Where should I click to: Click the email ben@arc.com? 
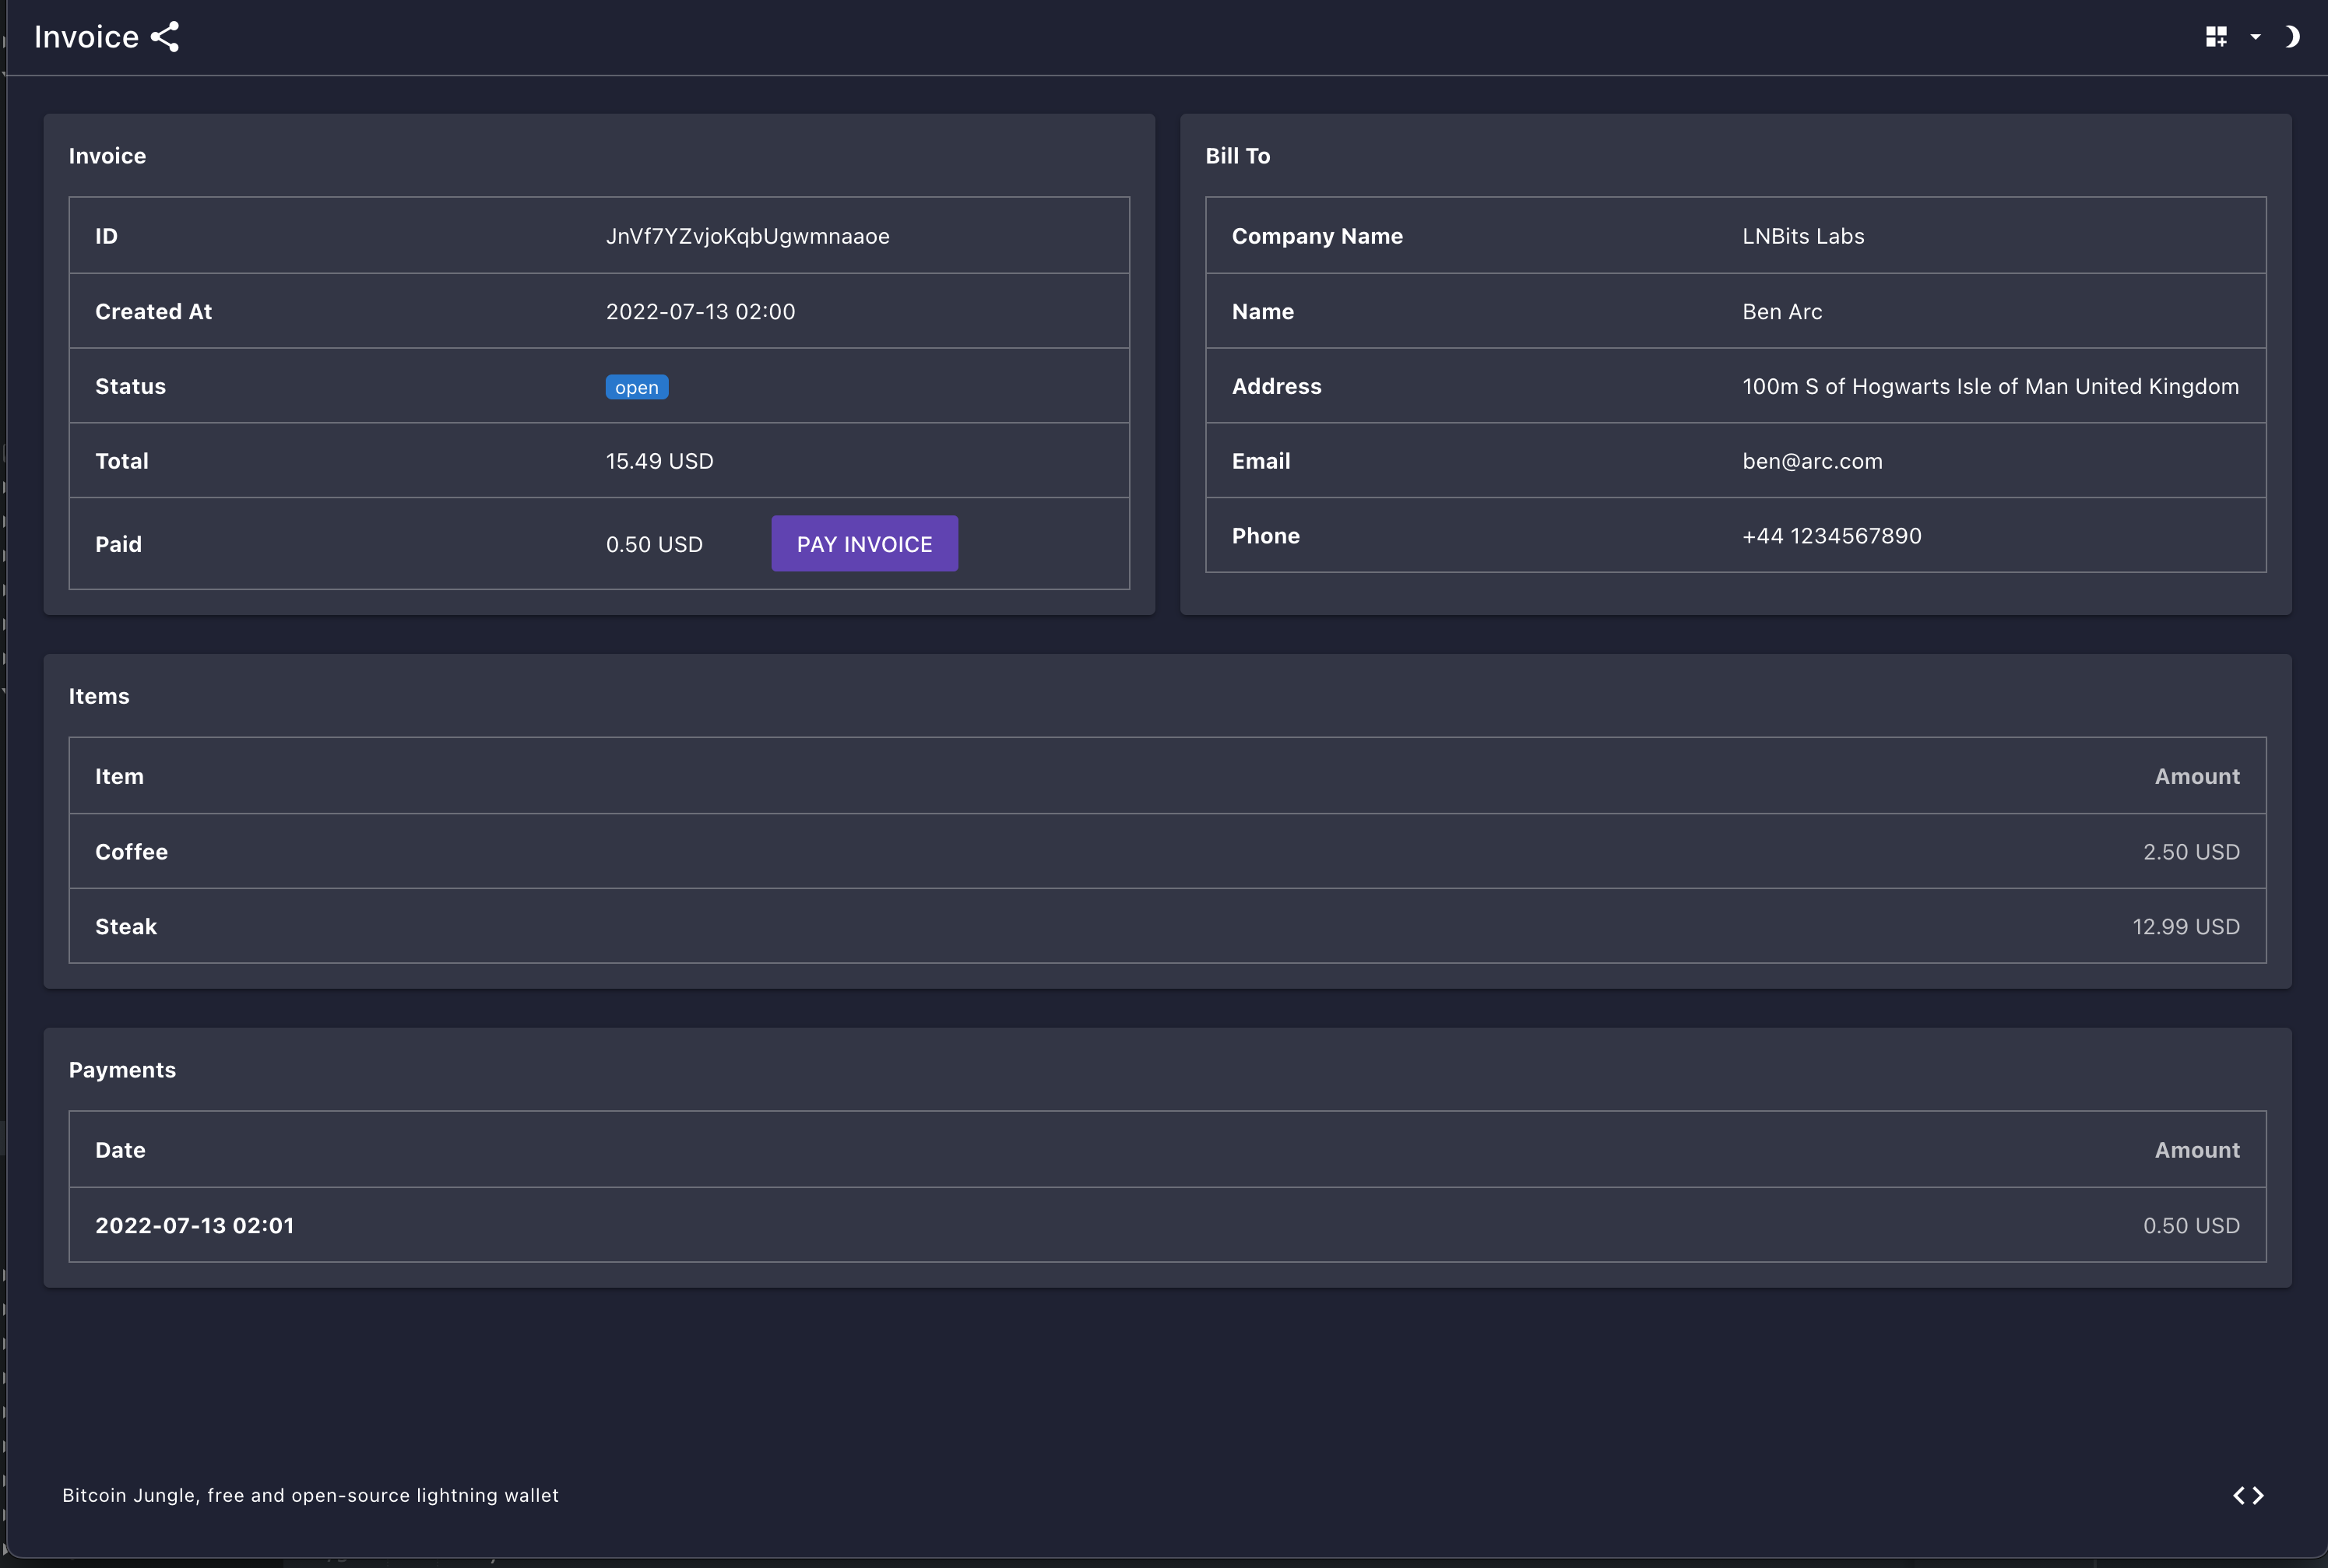pyautogui.click(x=1812, y=461)
